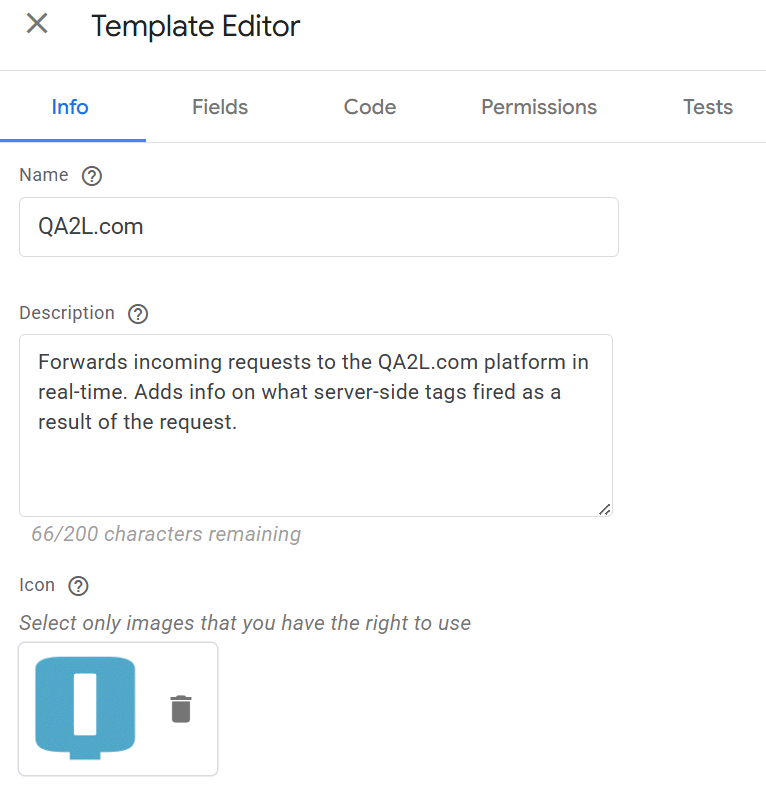Viewport: 766px width, 792px height.
Task: Click the Icon section label
Action: pyautogui.click(x=37, y=585)
